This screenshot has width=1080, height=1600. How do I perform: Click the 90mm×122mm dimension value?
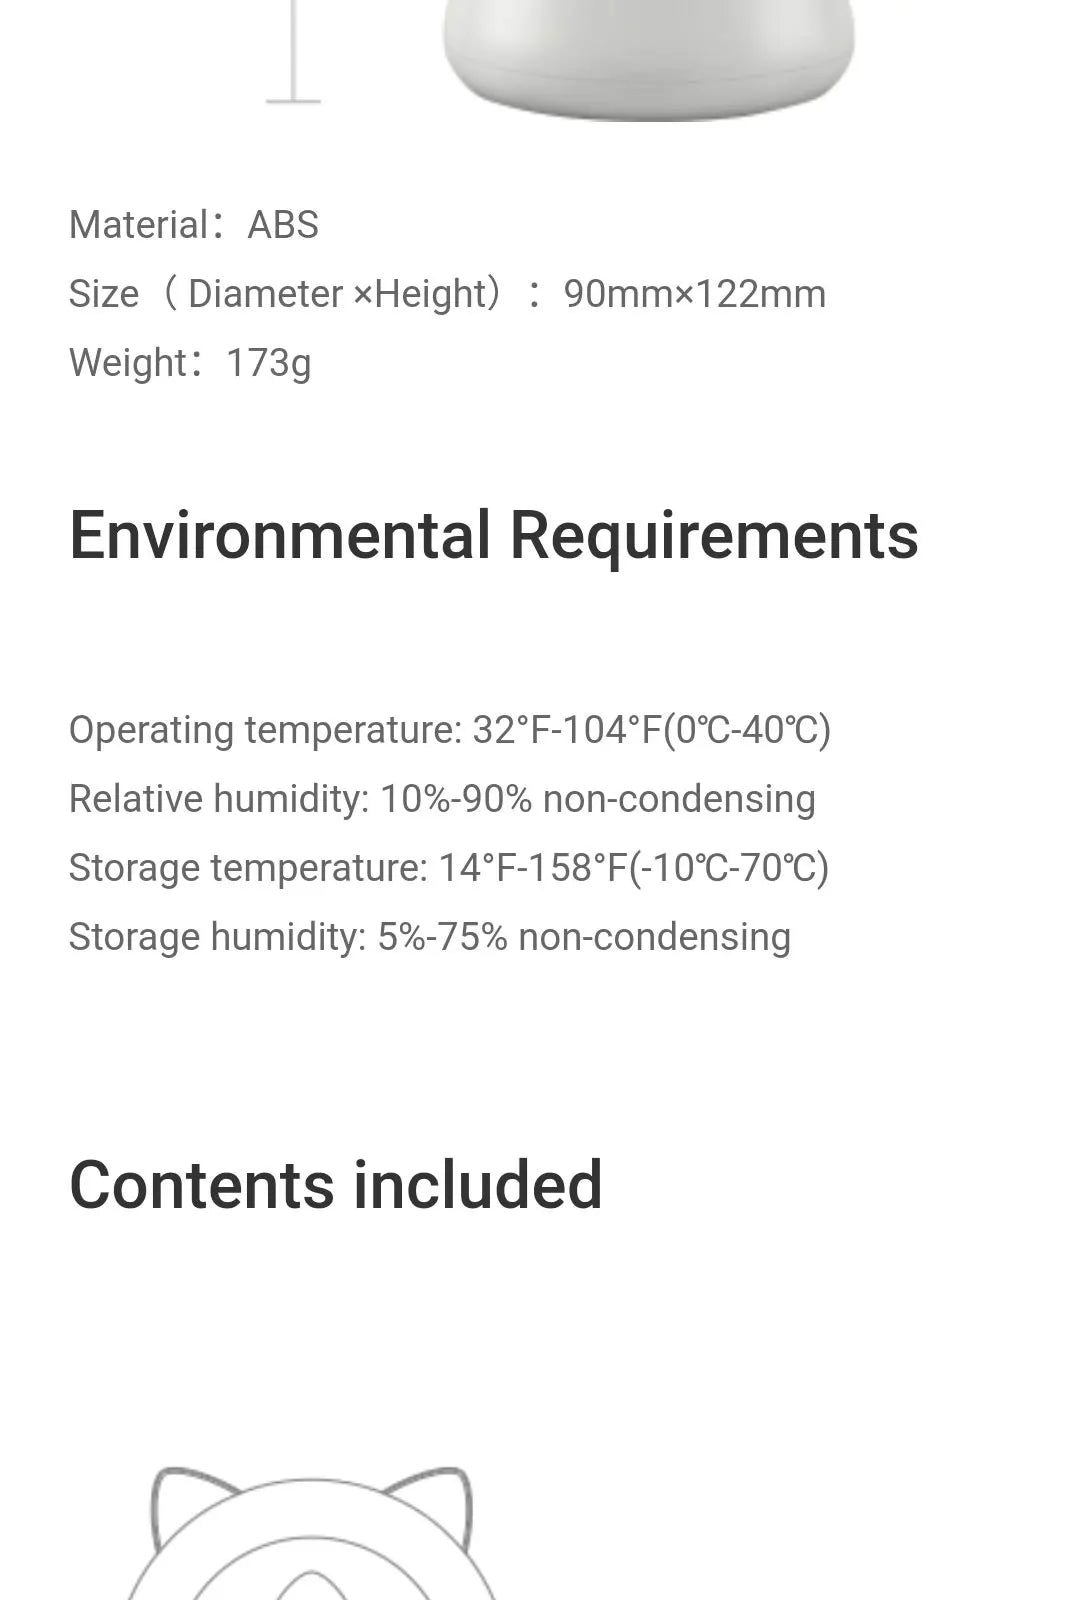694,294
